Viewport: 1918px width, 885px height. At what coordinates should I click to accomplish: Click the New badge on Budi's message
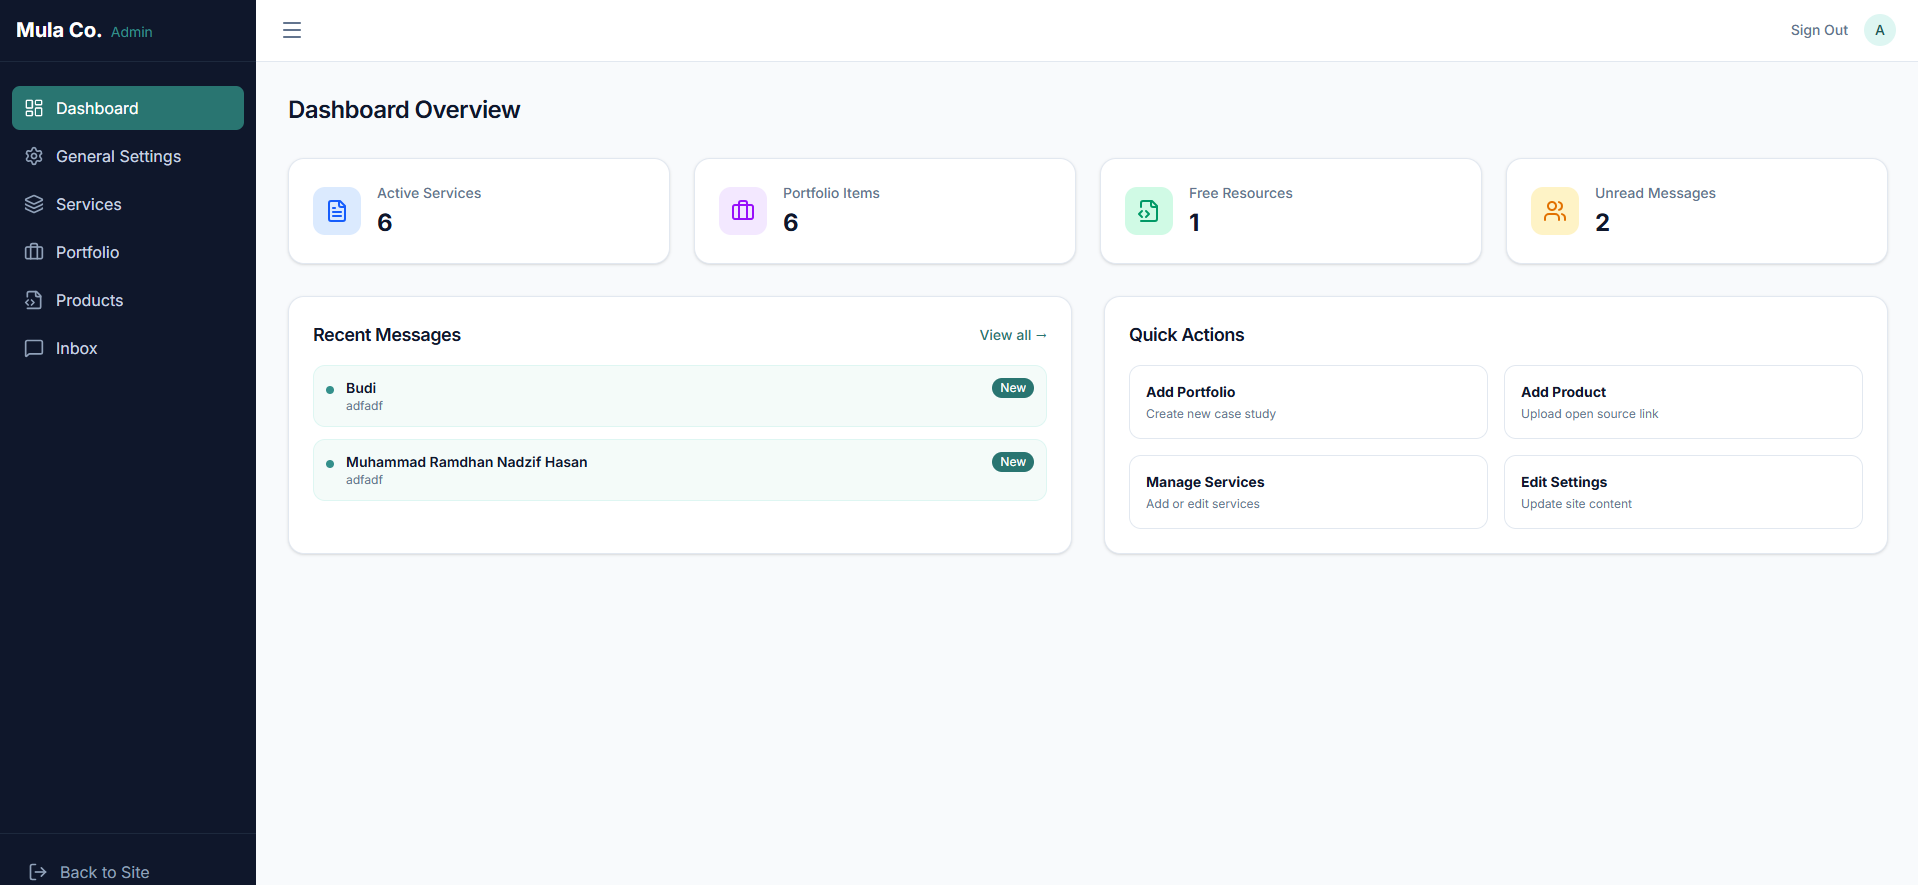click(x=1013, y=388)
